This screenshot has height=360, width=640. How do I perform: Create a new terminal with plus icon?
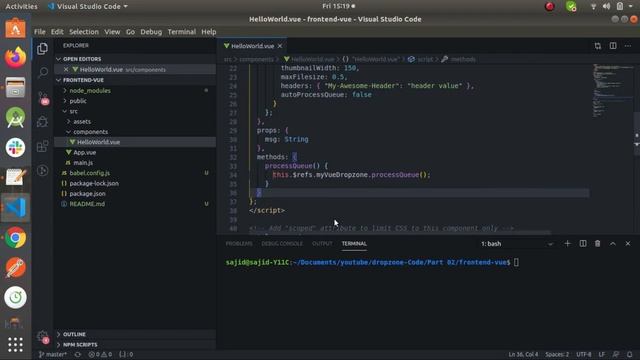tap(567, 244)
